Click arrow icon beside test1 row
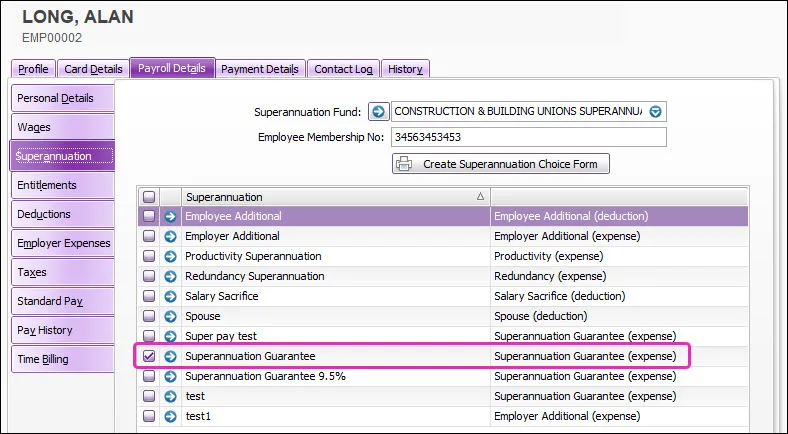 170,416
